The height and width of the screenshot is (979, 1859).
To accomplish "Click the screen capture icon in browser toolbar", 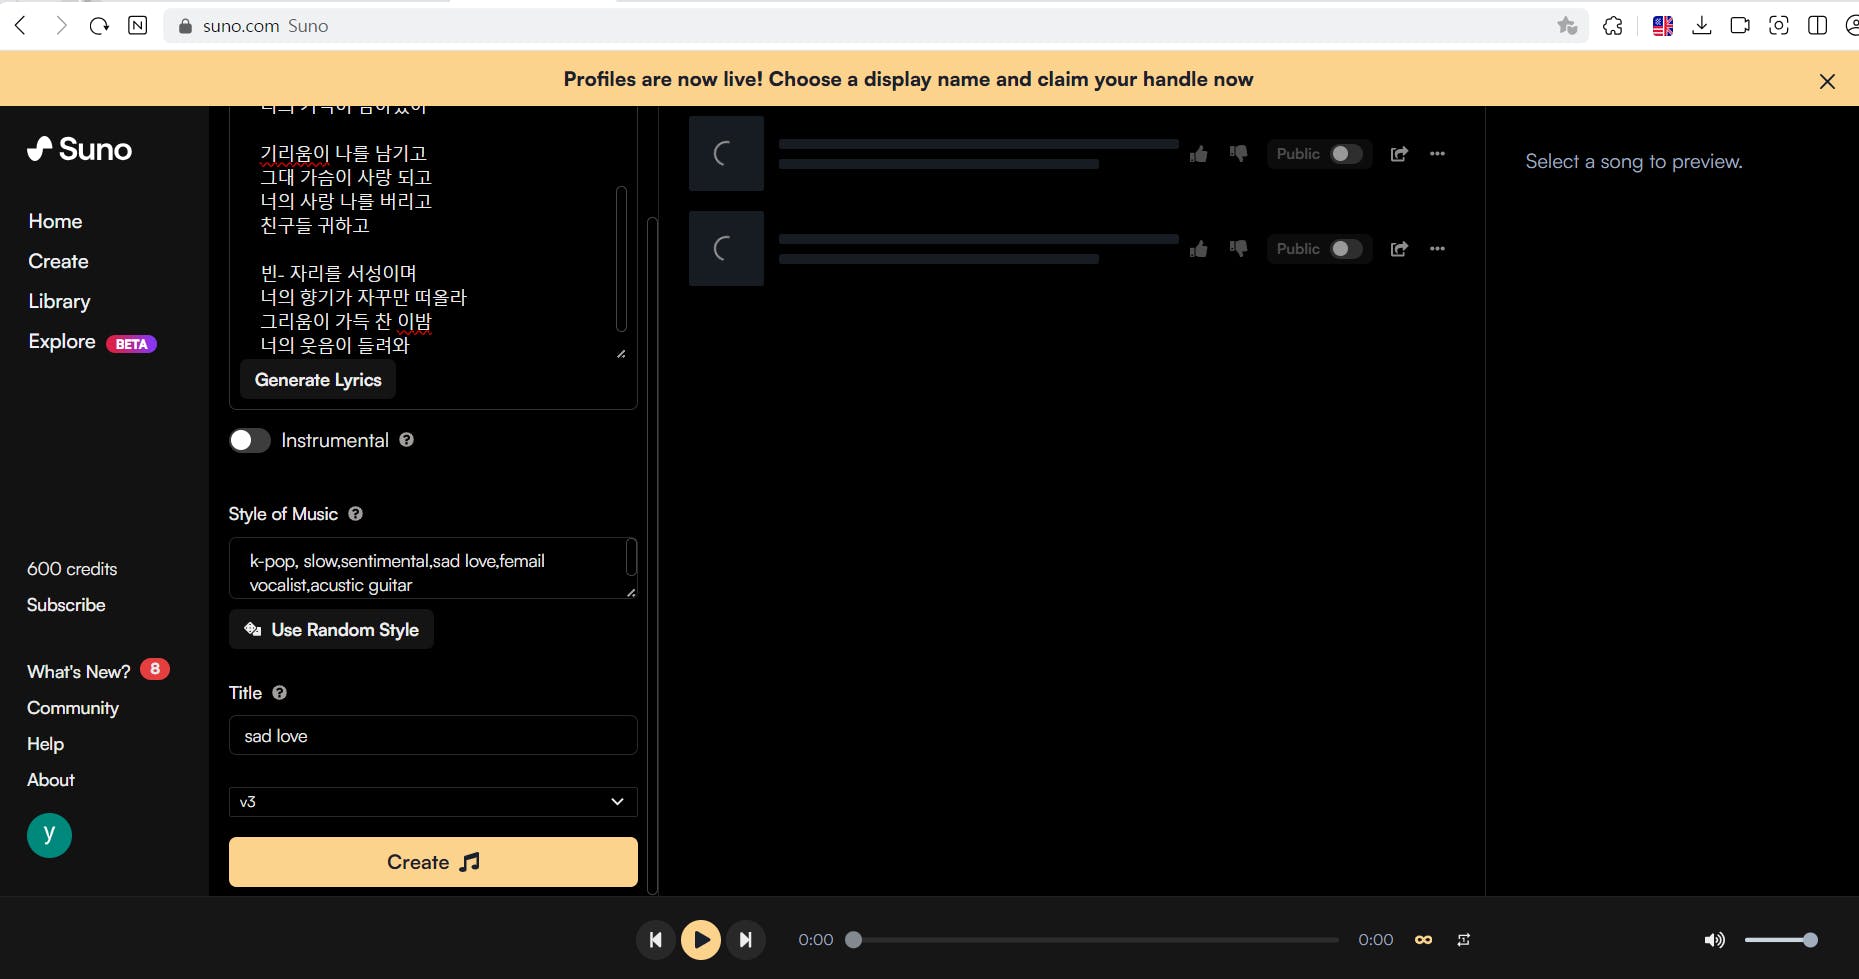I will pos(1779,26).
